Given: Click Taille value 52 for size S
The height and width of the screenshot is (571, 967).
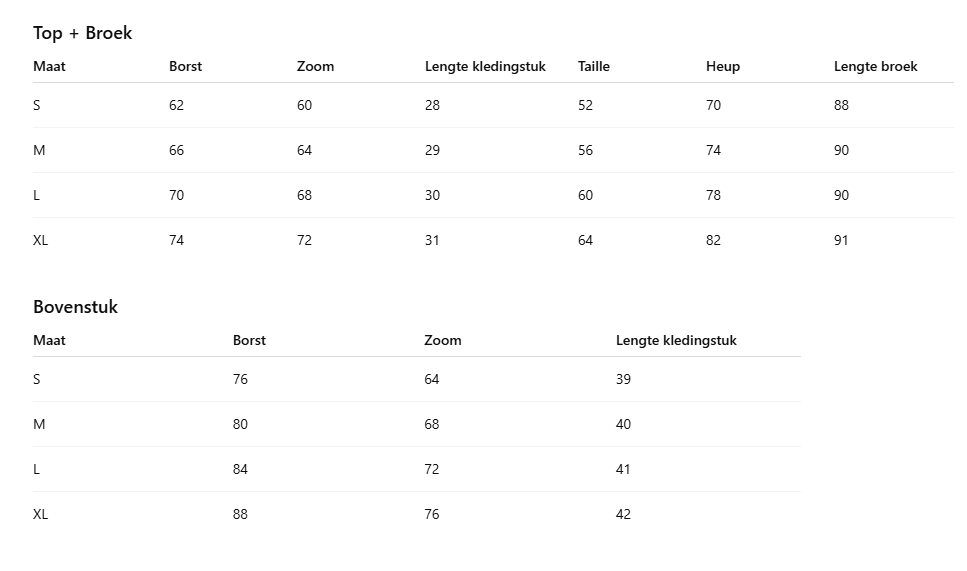Looking at the screenshot, I should (x=585, y=105).
